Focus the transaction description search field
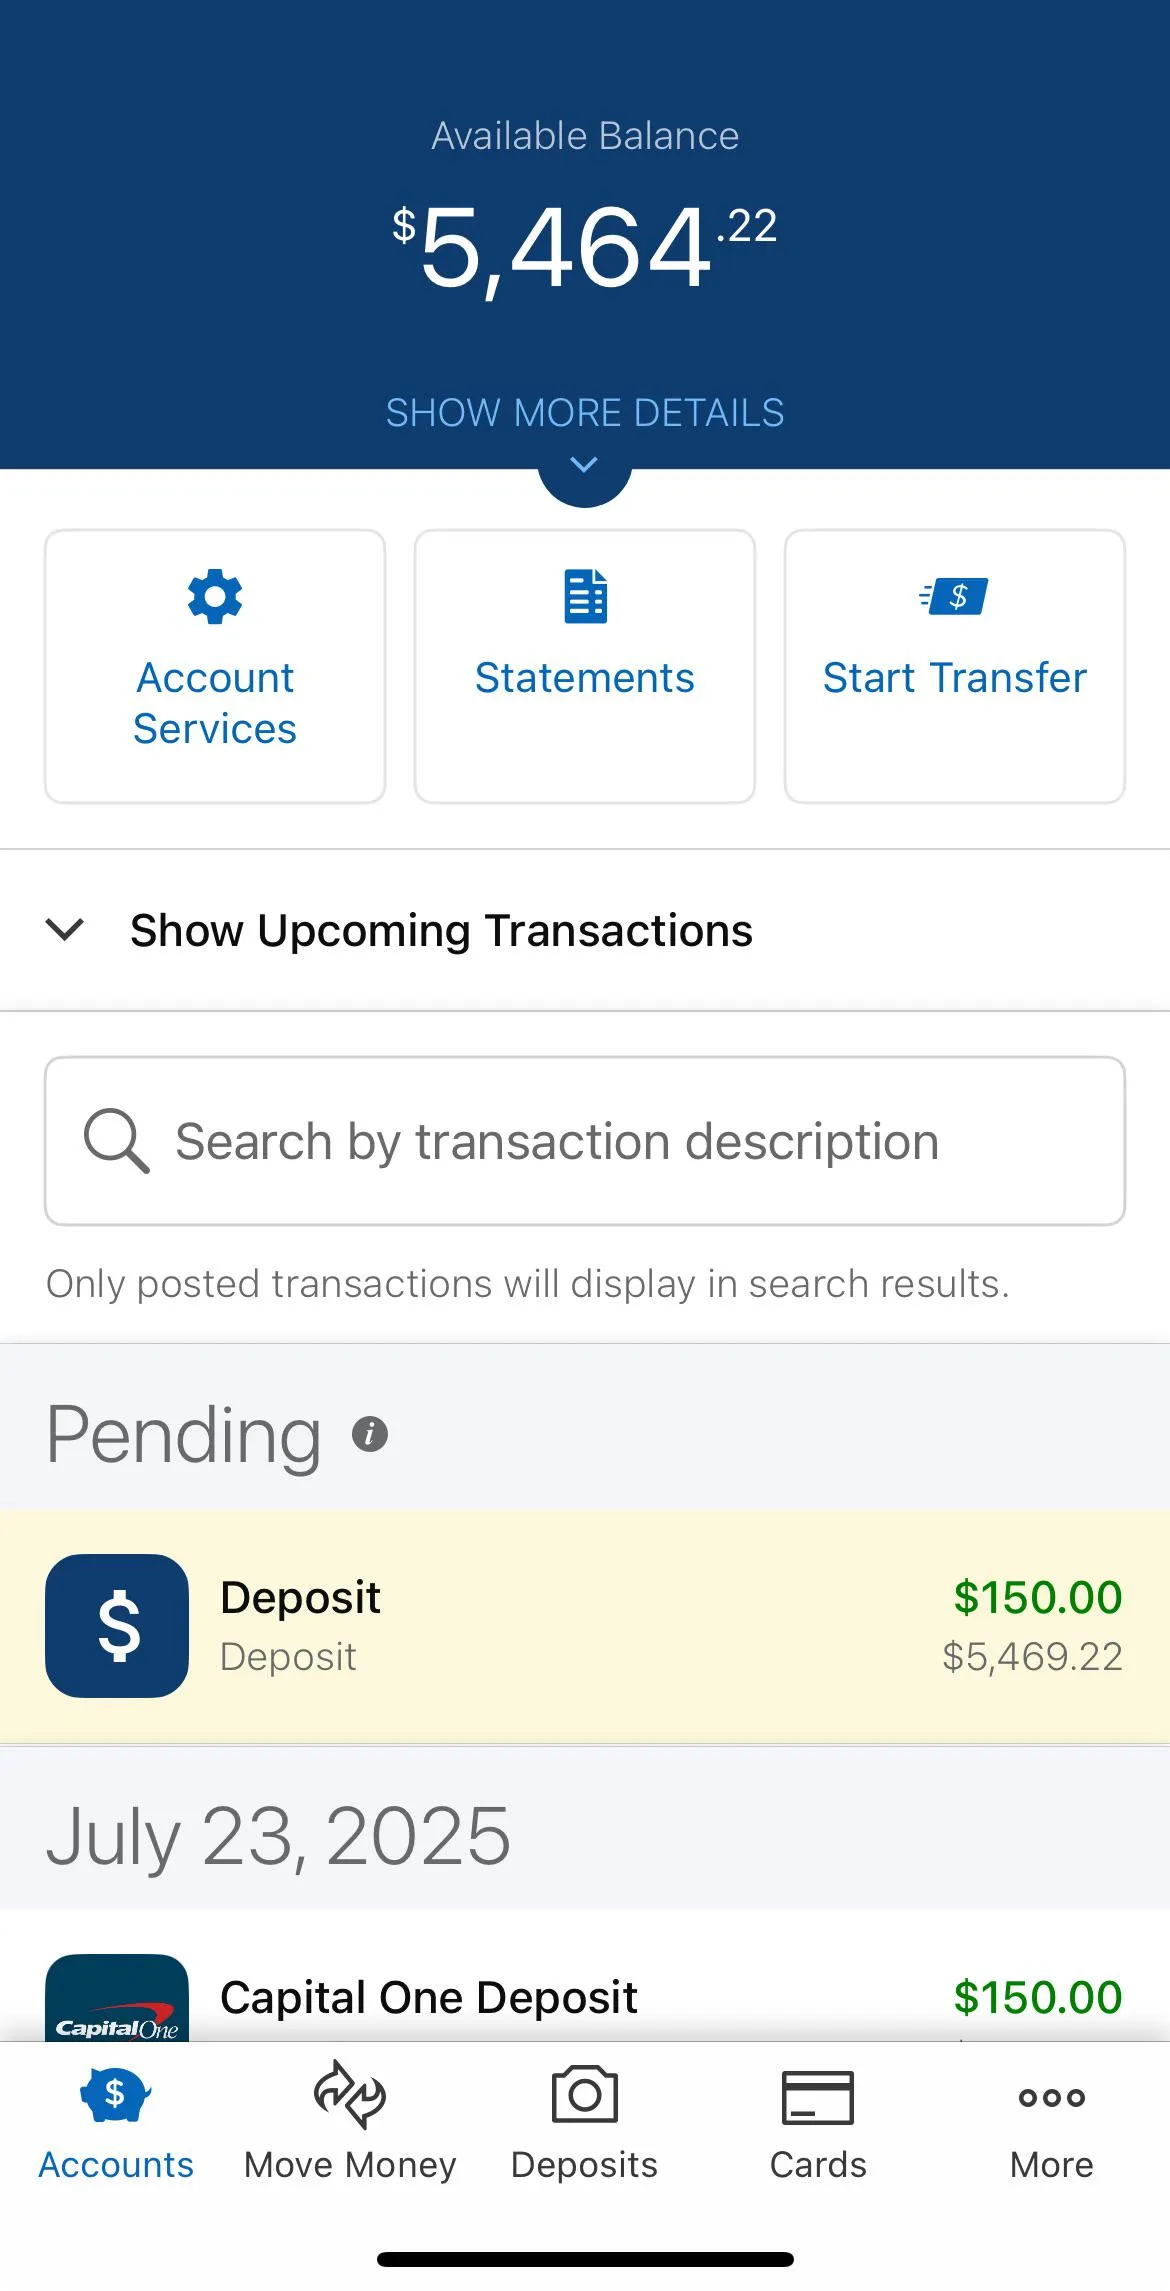The height and width of the screenshot is (2291, 1170). [600, 1141]
